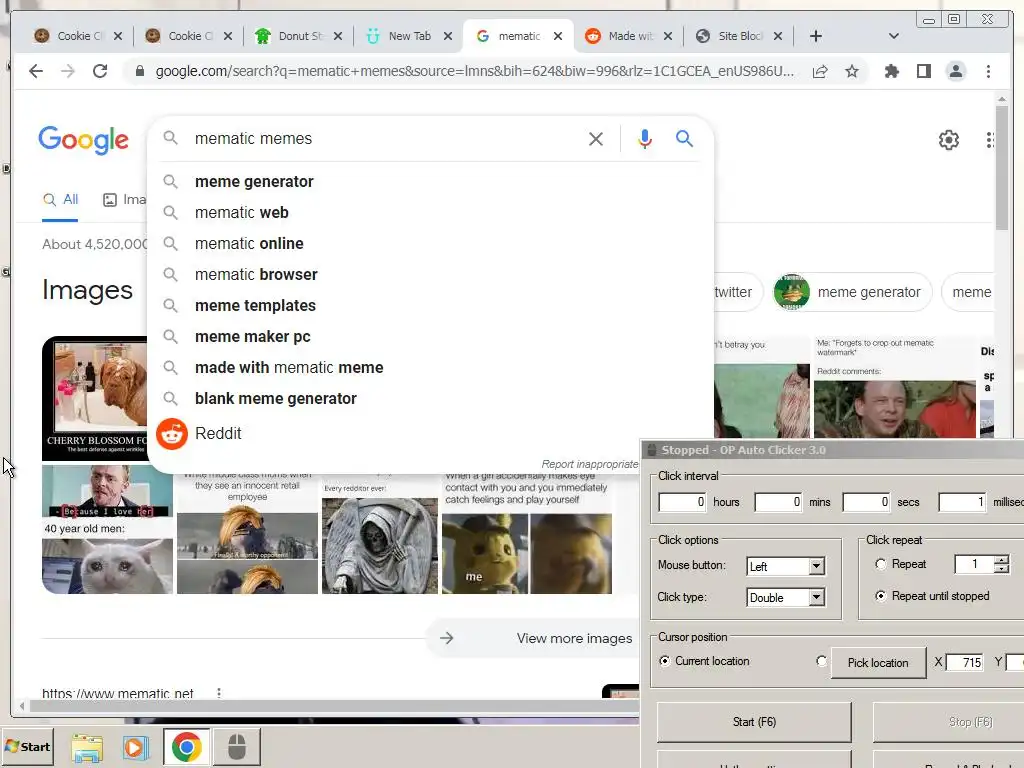Viewport: 1024px width, 768px height.
Task: Choose 'blank meme generator' suggestion
Action: (x=430, y=398)
